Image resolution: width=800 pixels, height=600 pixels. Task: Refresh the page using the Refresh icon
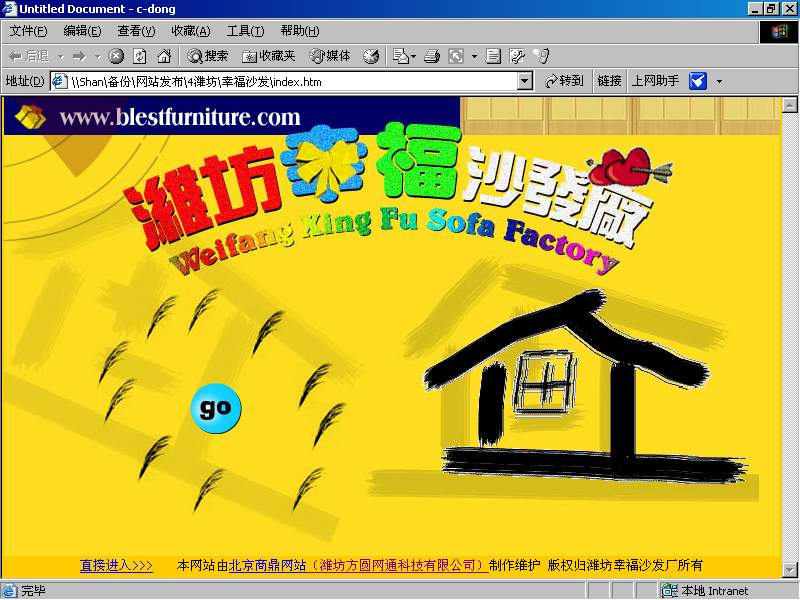click(140, 56)
